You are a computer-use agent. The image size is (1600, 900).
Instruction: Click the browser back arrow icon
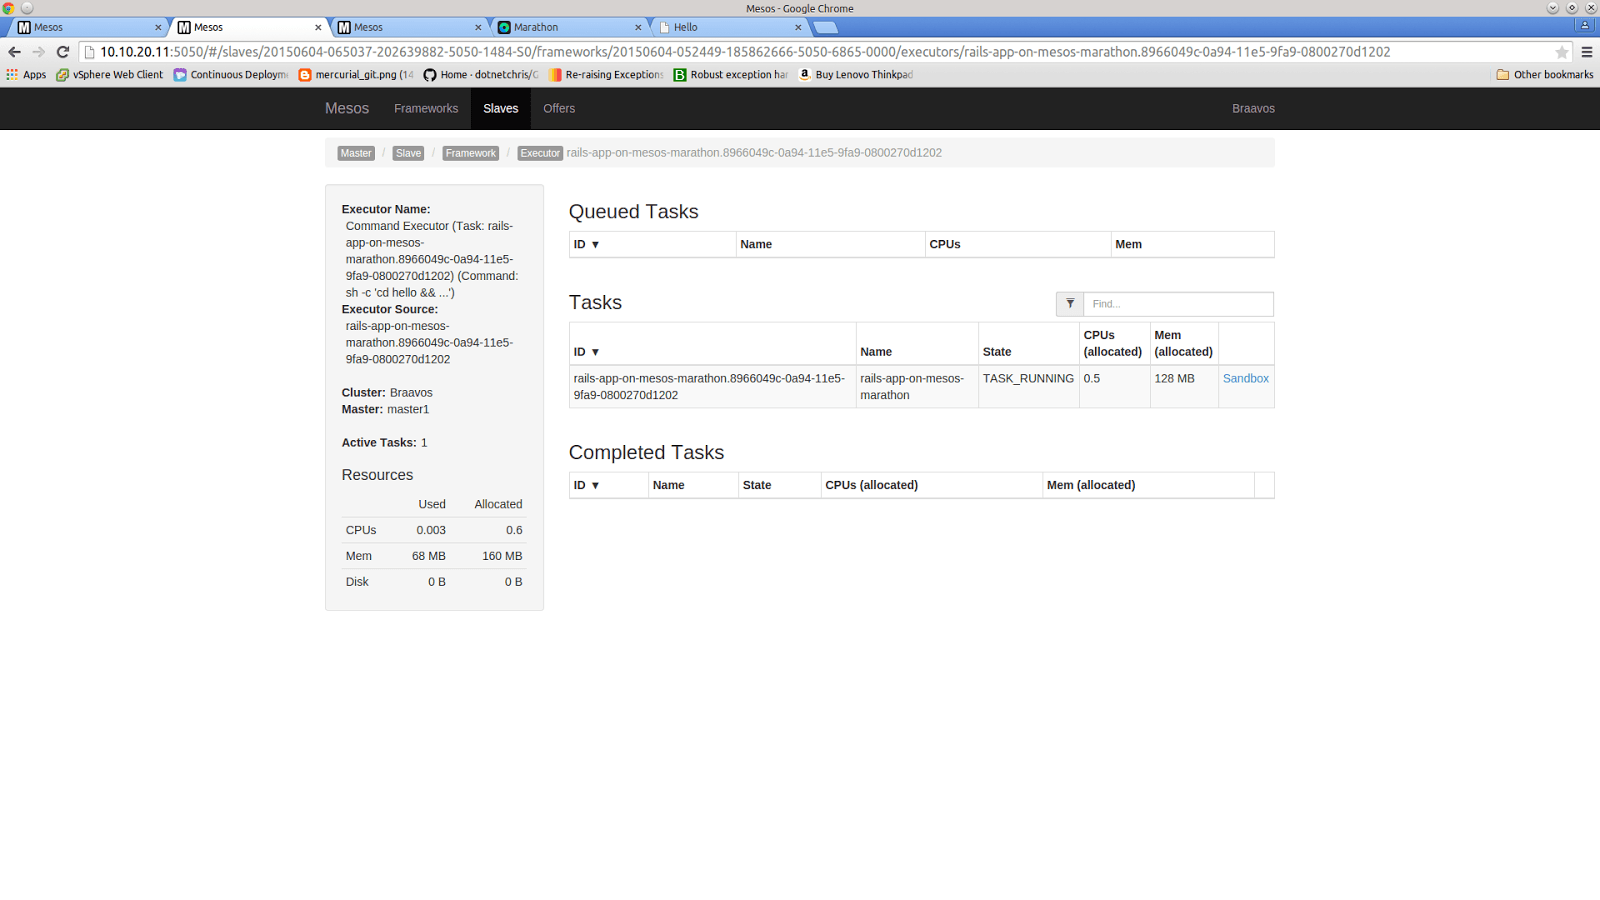tap(14, 52)
